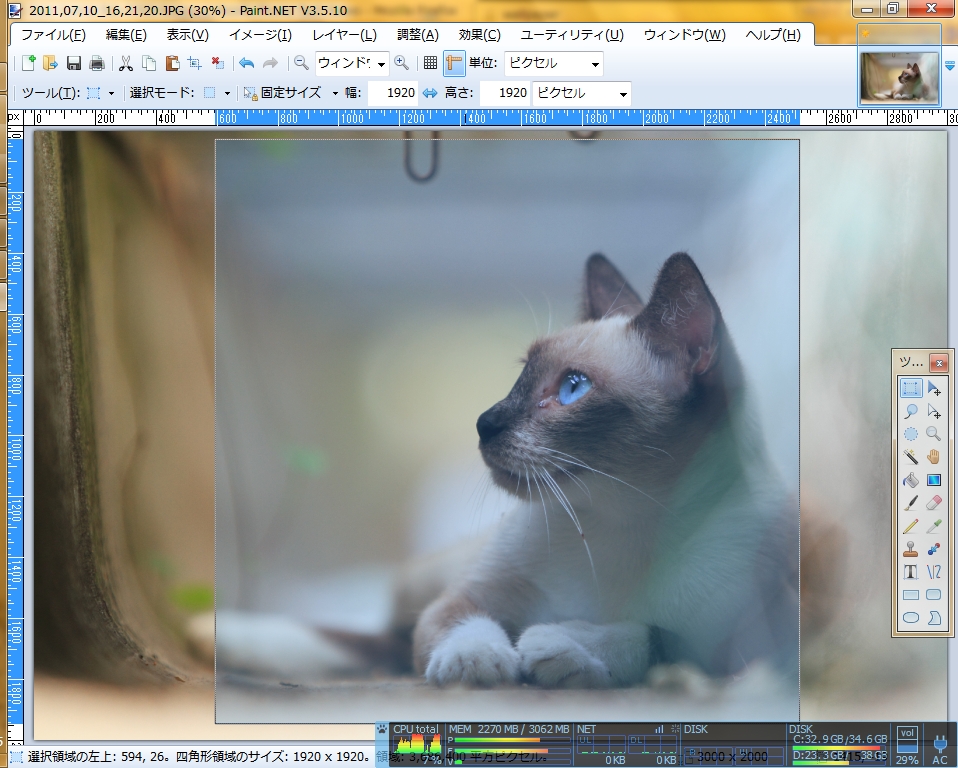Open the レイヤー(L) menu

tap(344, 35)
